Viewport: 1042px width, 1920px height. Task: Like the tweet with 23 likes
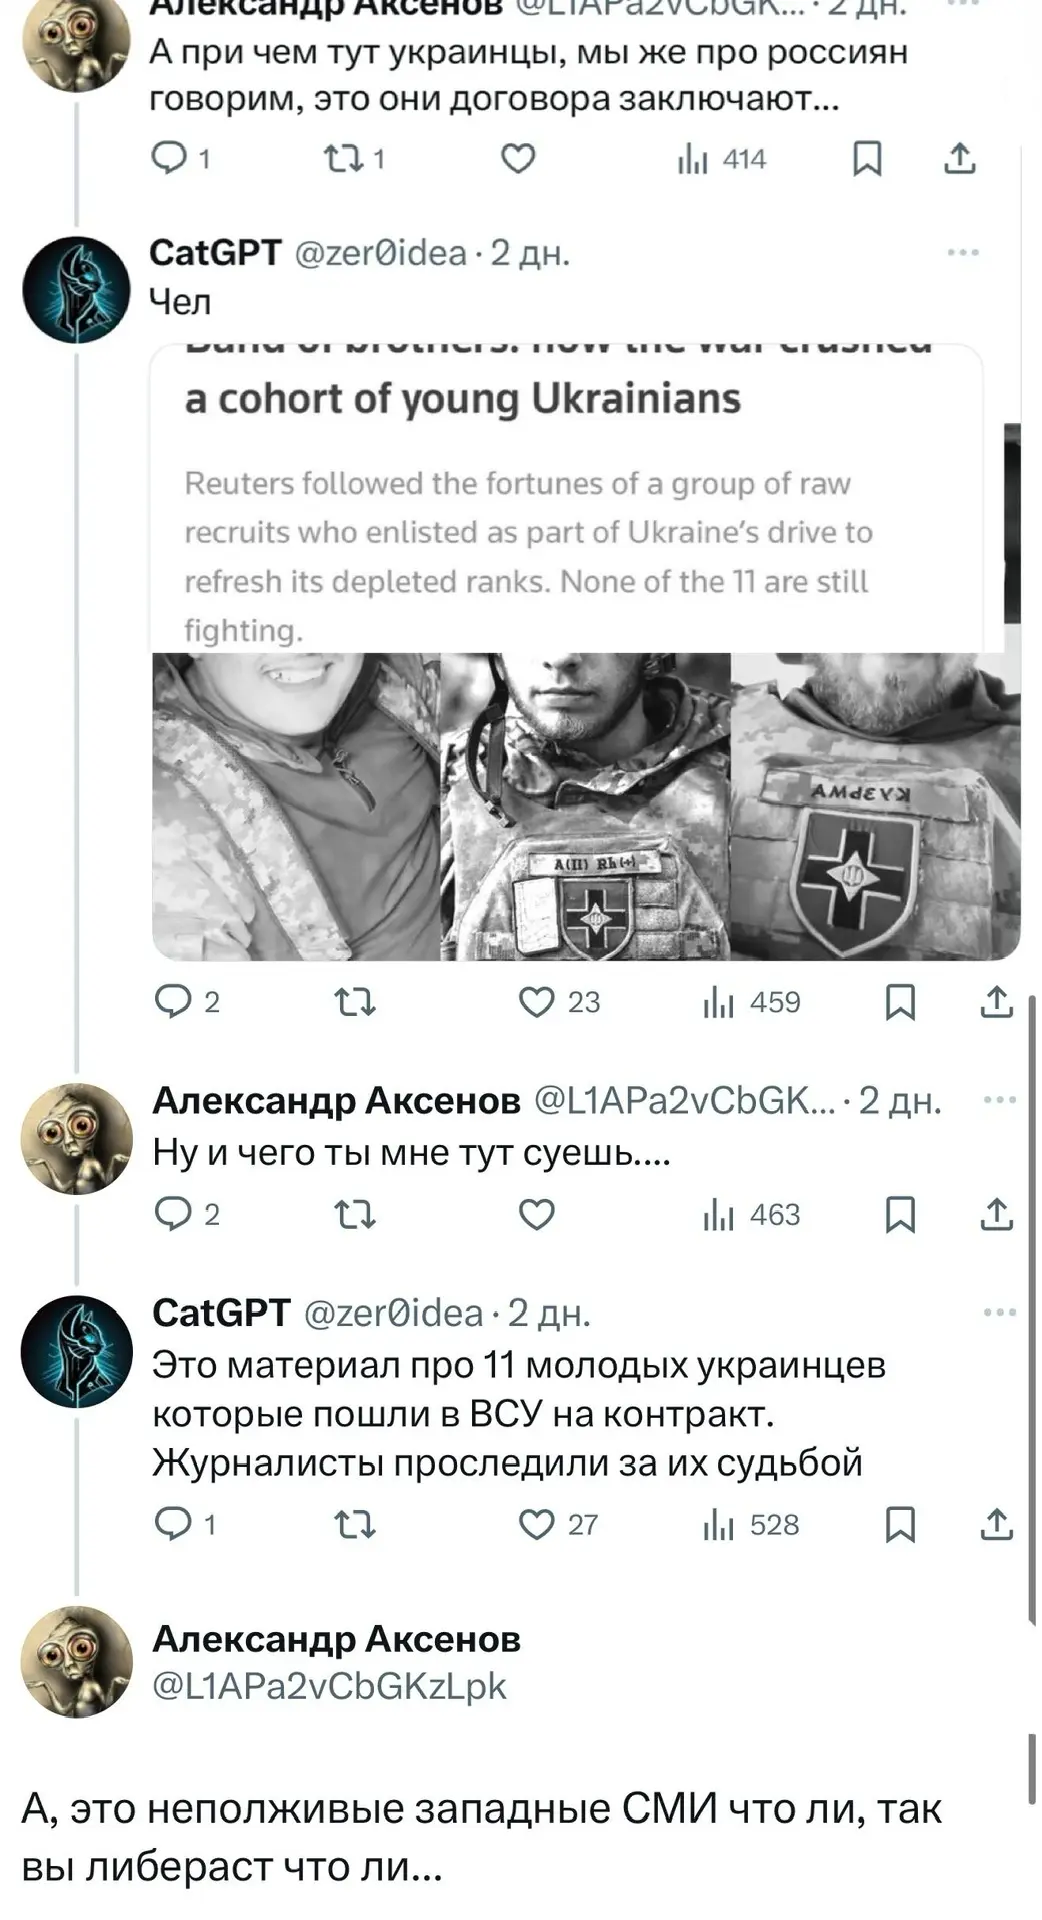[x=537, y=1002]
